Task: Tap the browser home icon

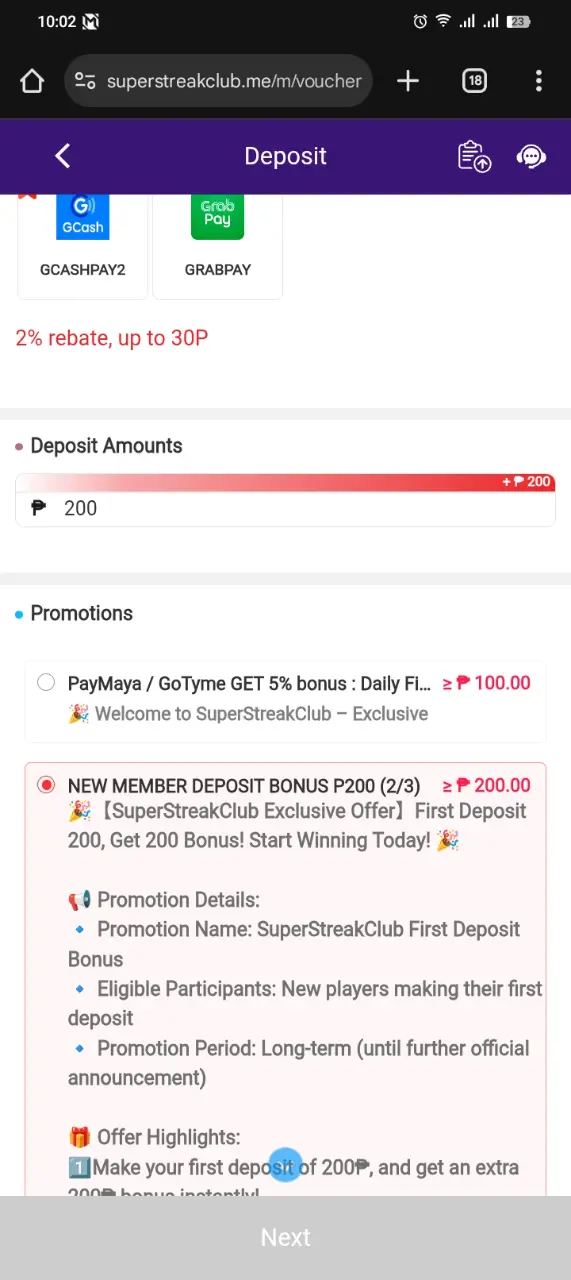Action: pyautogui.click(x=32, y=81)
